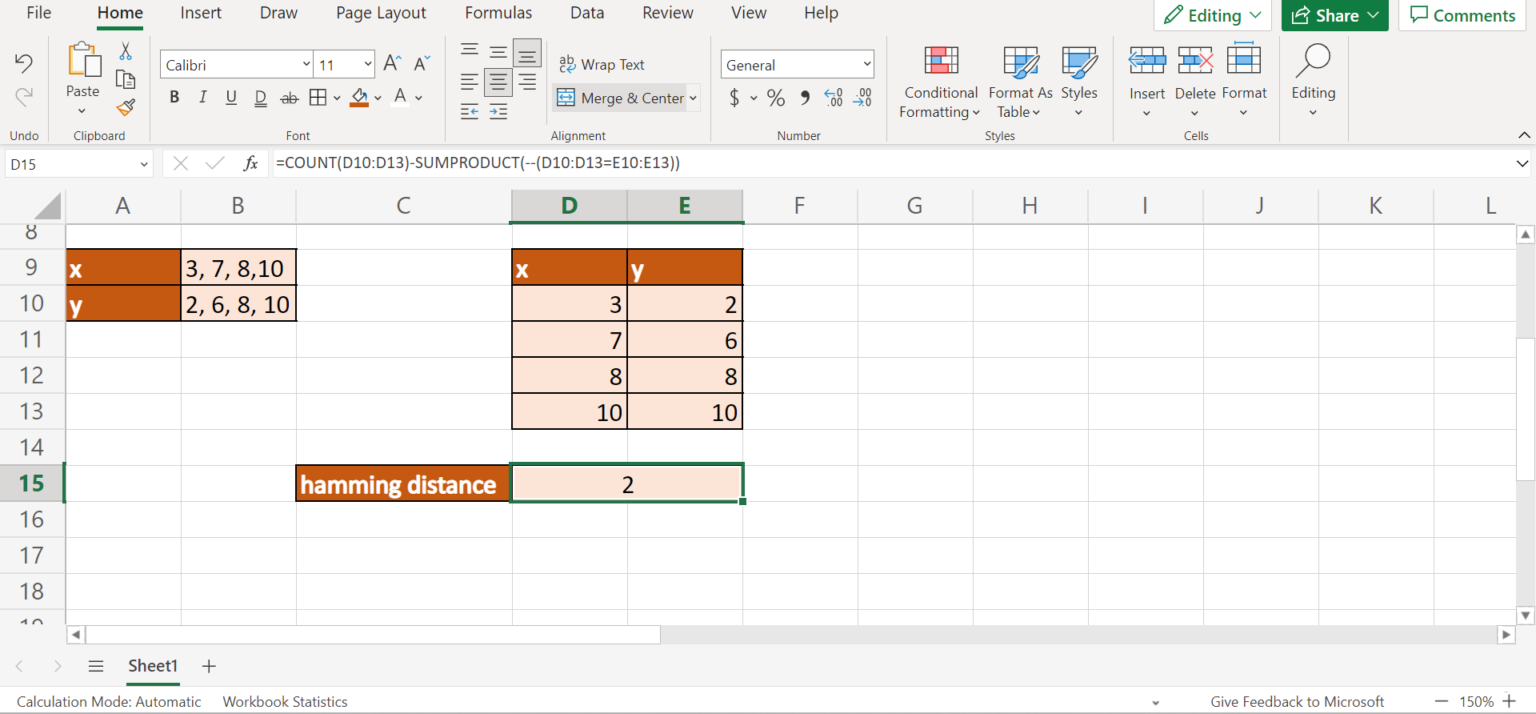Toggle italic formatting
Viewport: 1536px width, 714px height.
[202, 96]
